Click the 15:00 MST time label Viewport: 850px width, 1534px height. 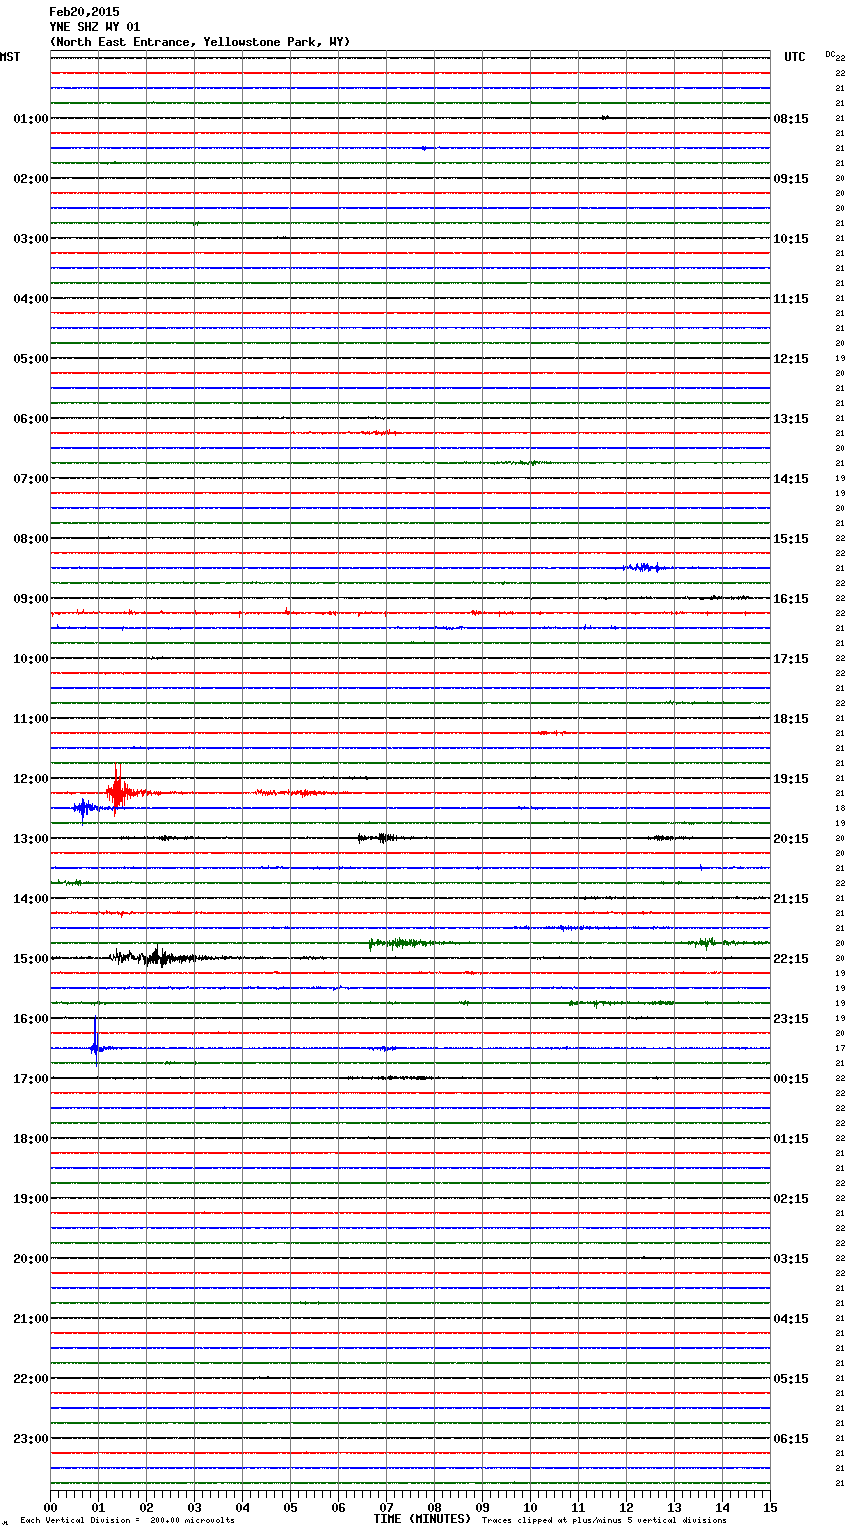(31, 959)
